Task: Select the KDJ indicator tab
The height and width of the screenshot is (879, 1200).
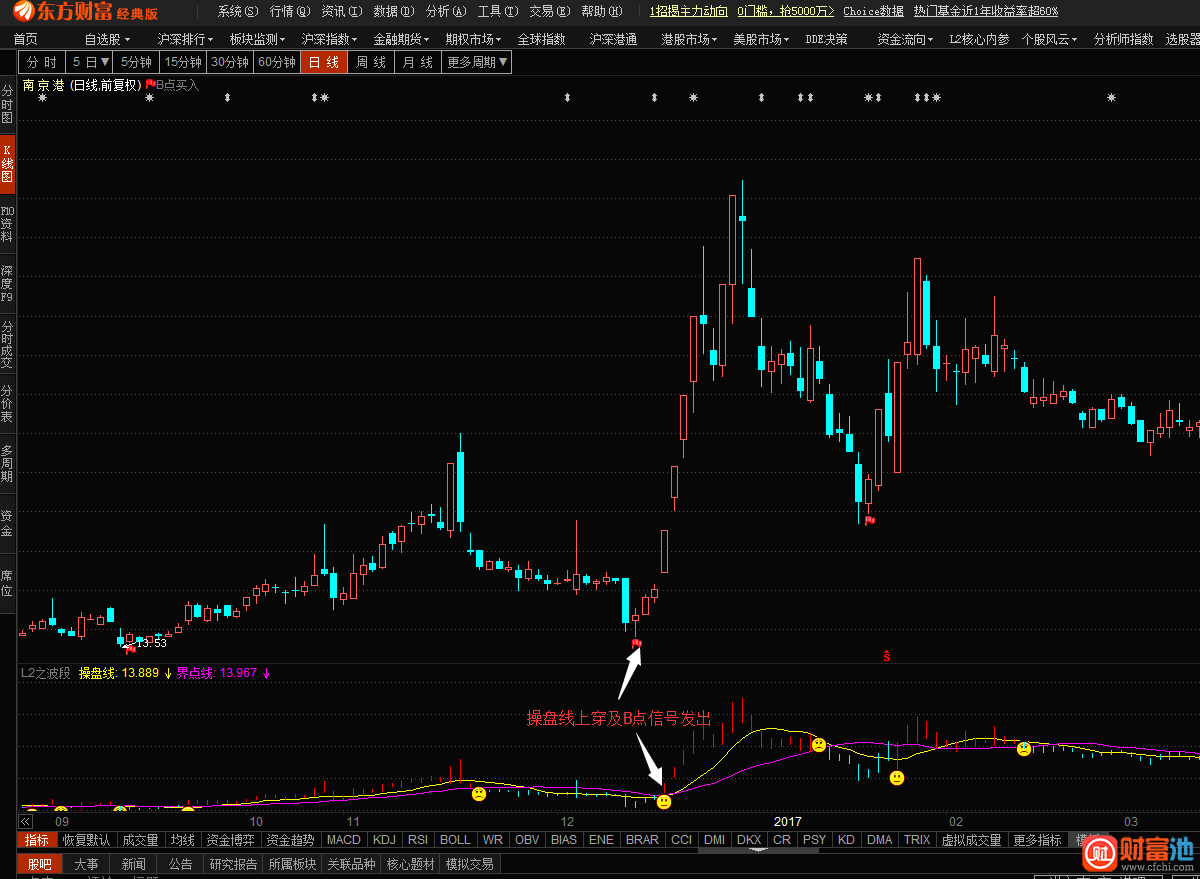Action: click(x=384, y=840)
